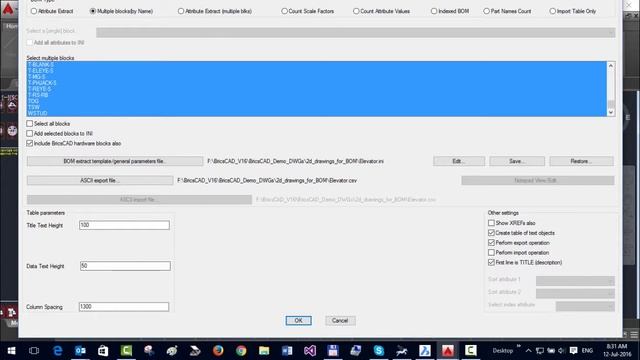Select WSTUD in the block list
This screenshot has height=360, width=640.
click(38, 113)
